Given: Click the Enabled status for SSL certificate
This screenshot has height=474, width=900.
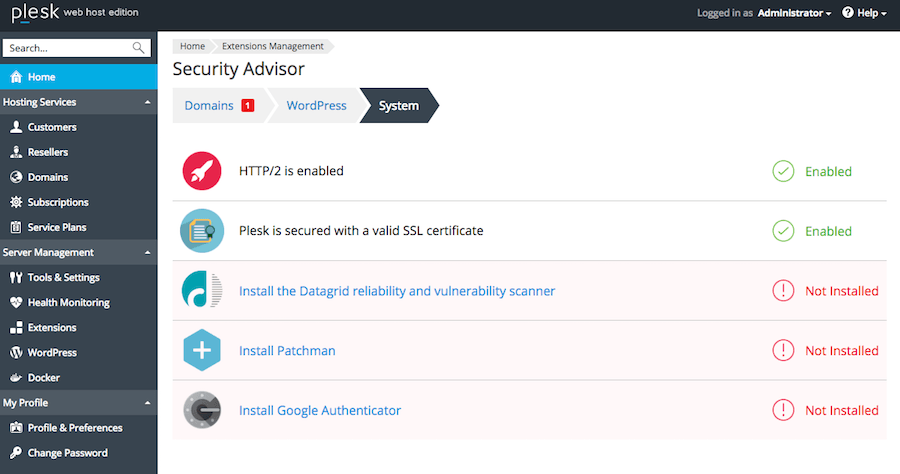Looking at the screenshot, I should [x=828, y=231].
